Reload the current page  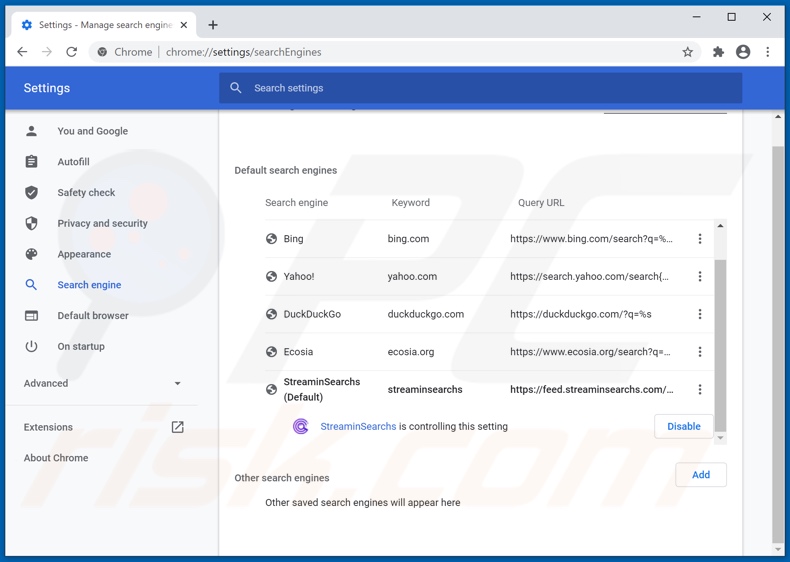coord(71,52)
